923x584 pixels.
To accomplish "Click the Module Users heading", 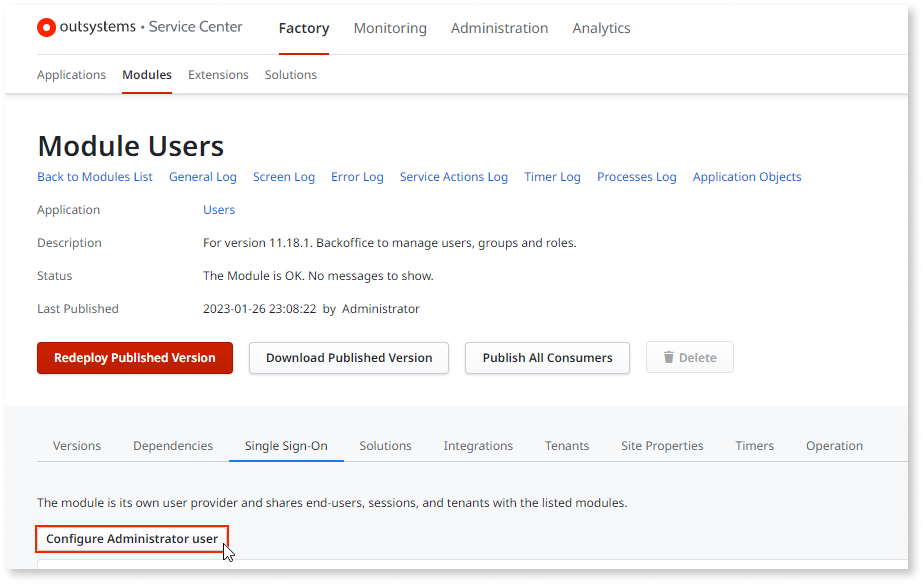I will pos(131,146).
